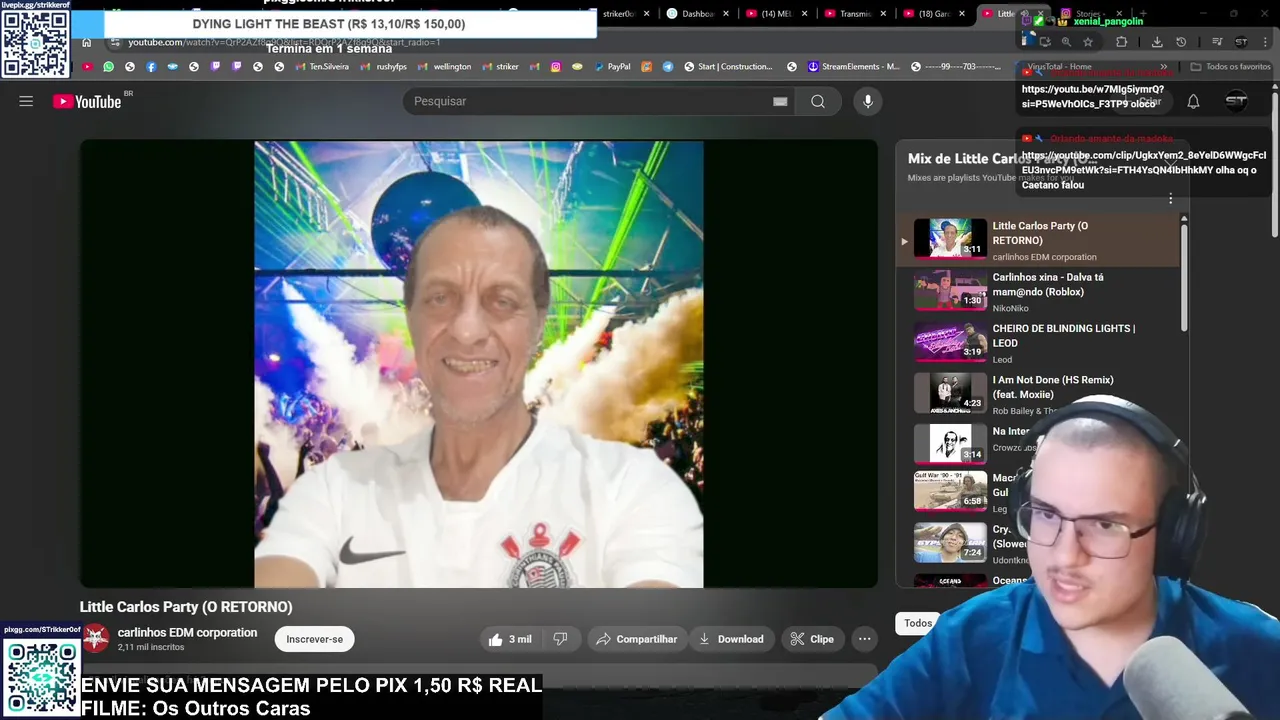Open the on-screen keyboard in search box
The width and height of the screenshot is (1280, 720).
780,101
